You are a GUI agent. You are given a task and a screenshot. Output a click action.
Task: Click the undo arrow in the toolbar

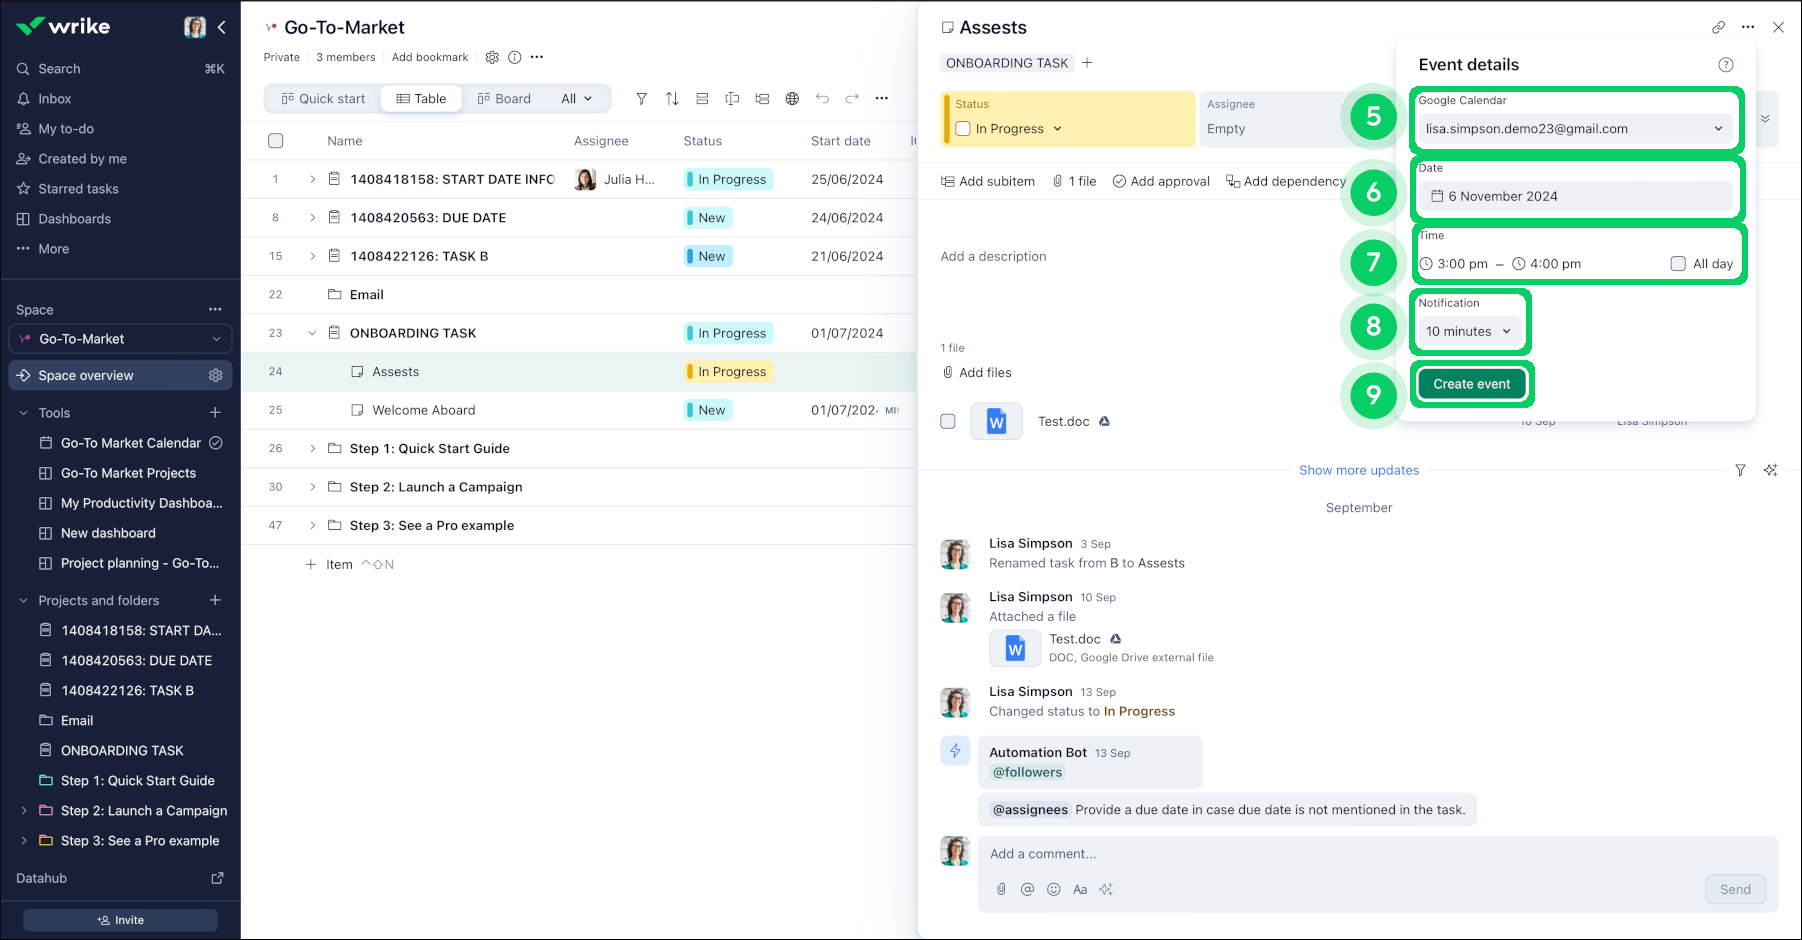point(822,98)
